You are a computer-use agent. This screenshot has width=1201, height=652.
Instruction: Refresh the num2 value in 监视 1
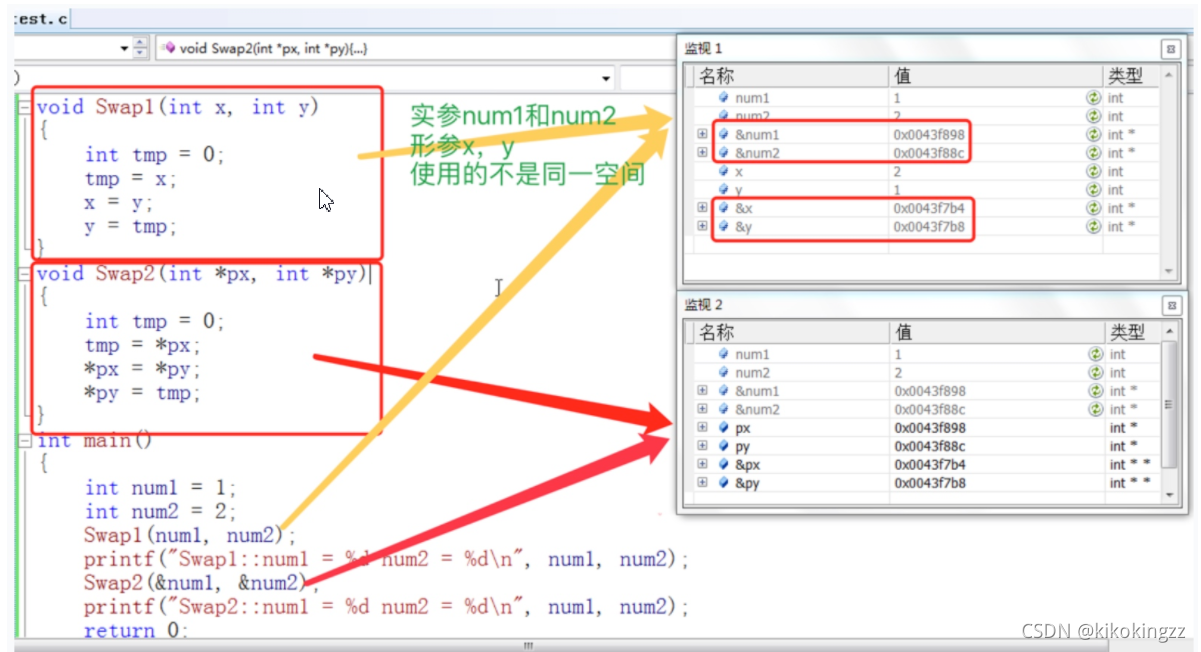point(1094,116)
